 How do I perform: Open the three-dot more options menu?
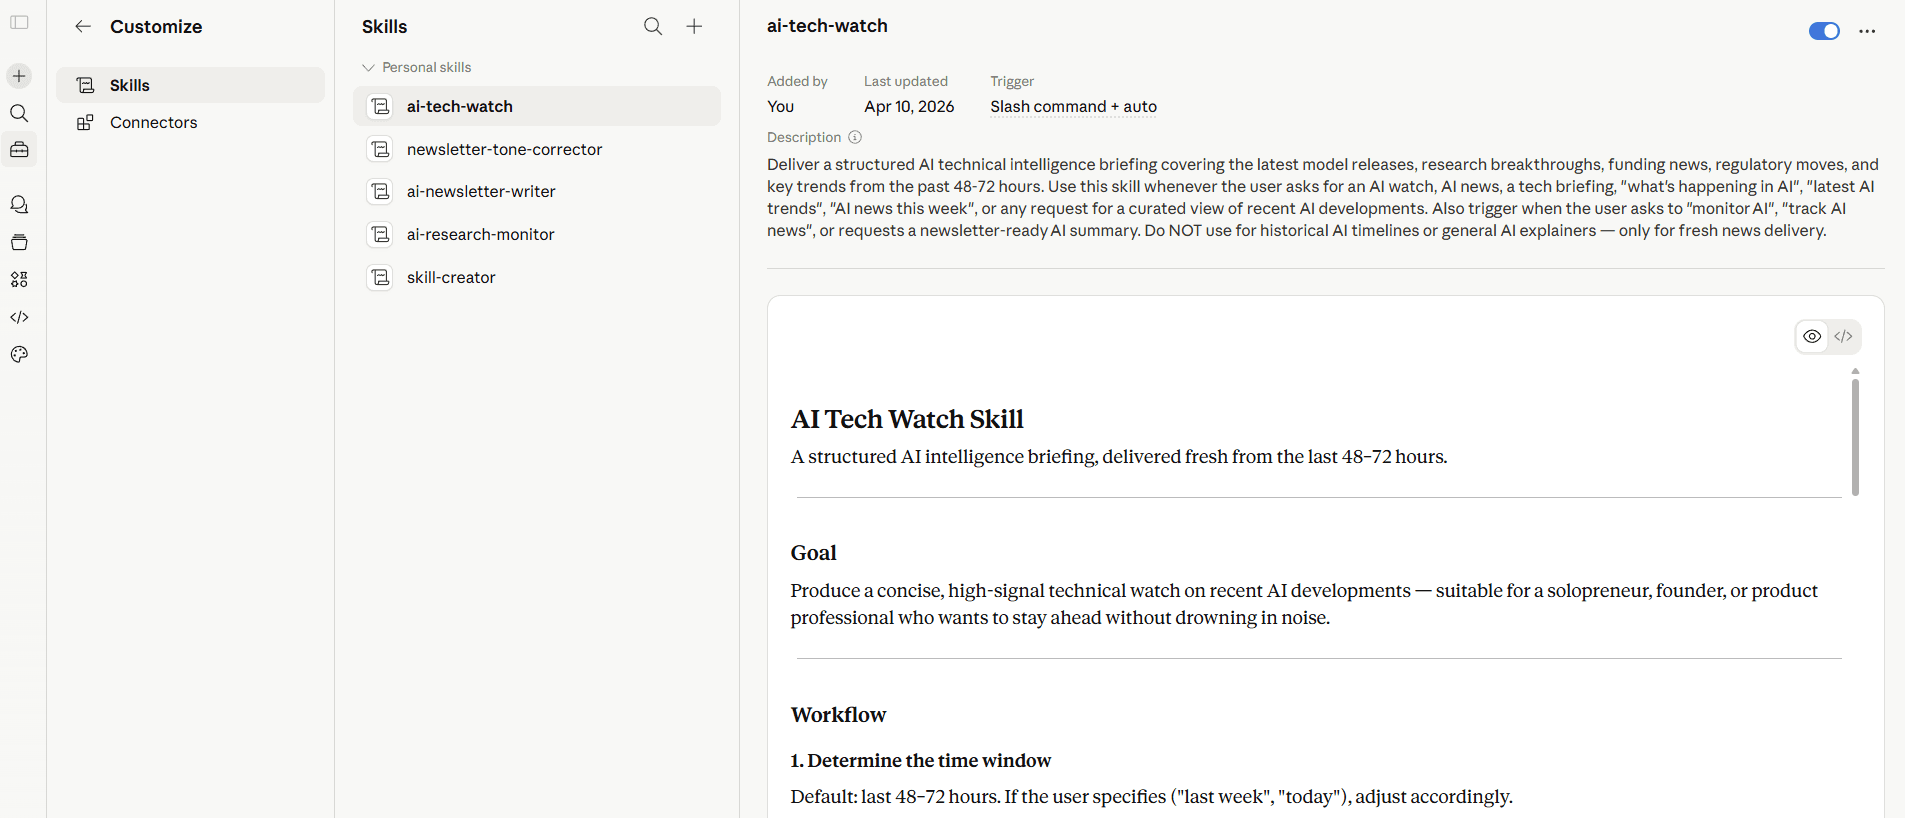tap(1867, 31)
